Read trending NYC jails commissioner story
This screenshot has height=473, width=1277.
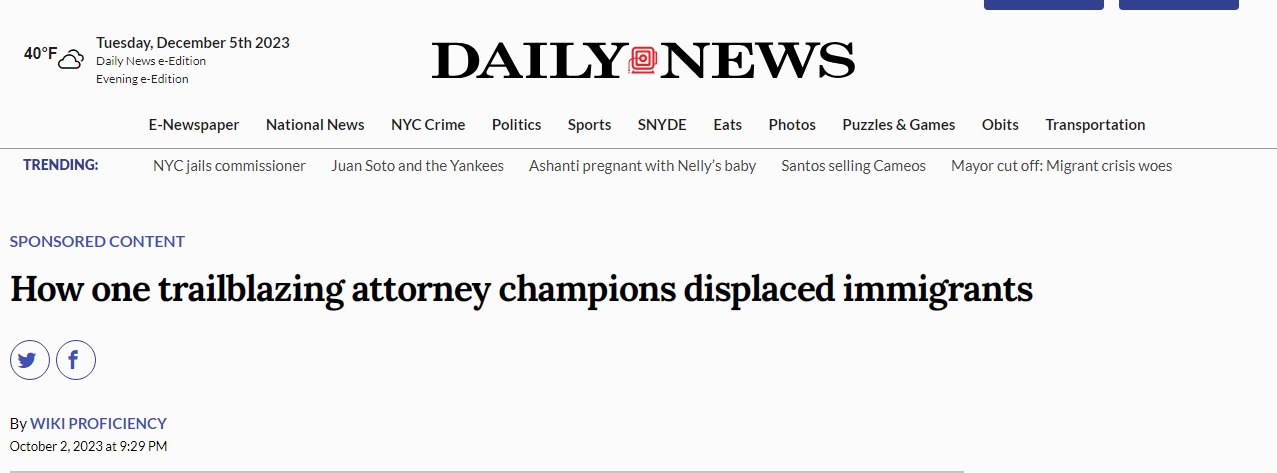tap(229, 166)
